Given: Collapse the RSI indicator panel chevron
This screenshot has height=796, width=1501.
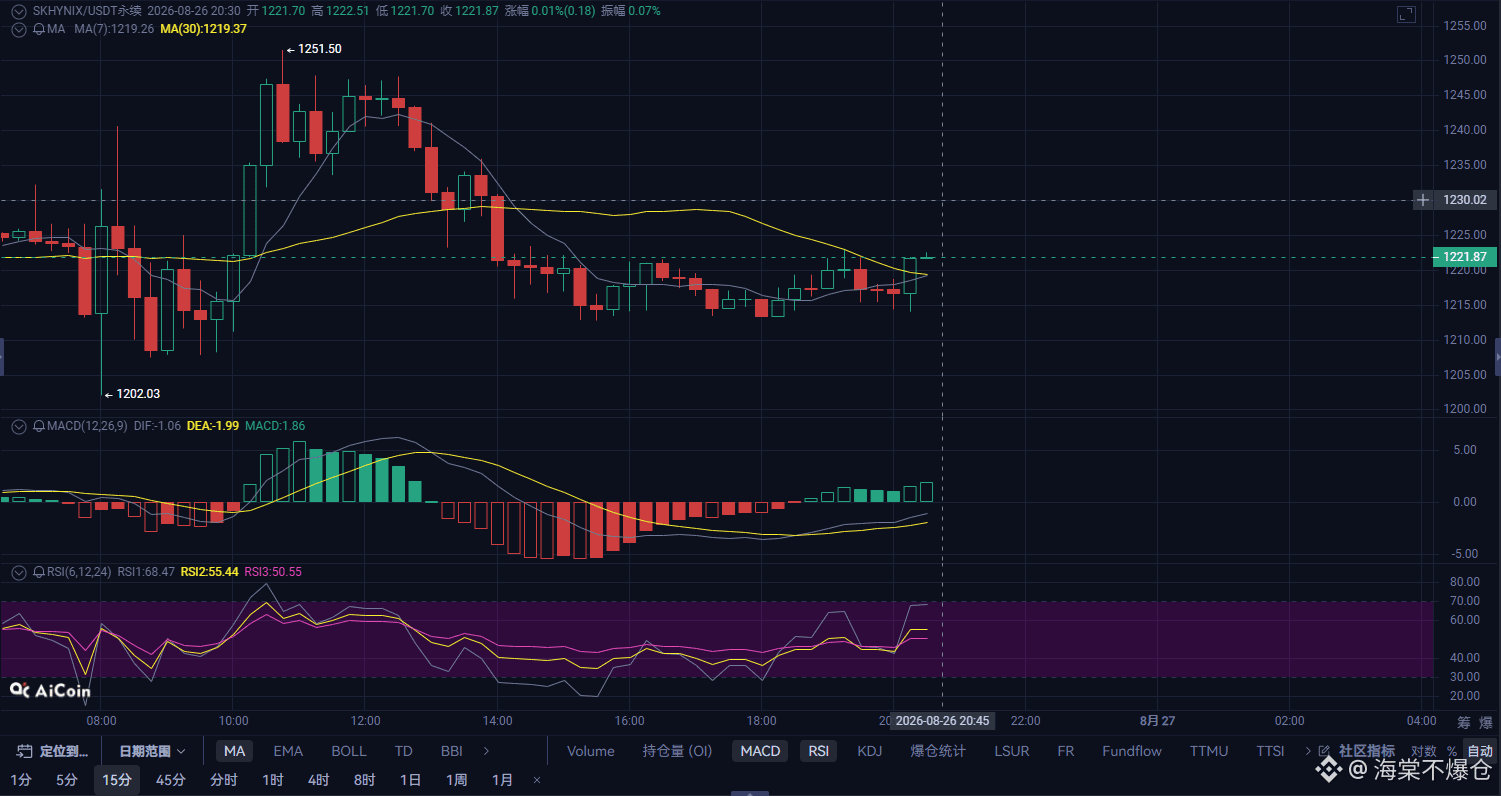Looking at the screenshot, I should pos(18,572).
